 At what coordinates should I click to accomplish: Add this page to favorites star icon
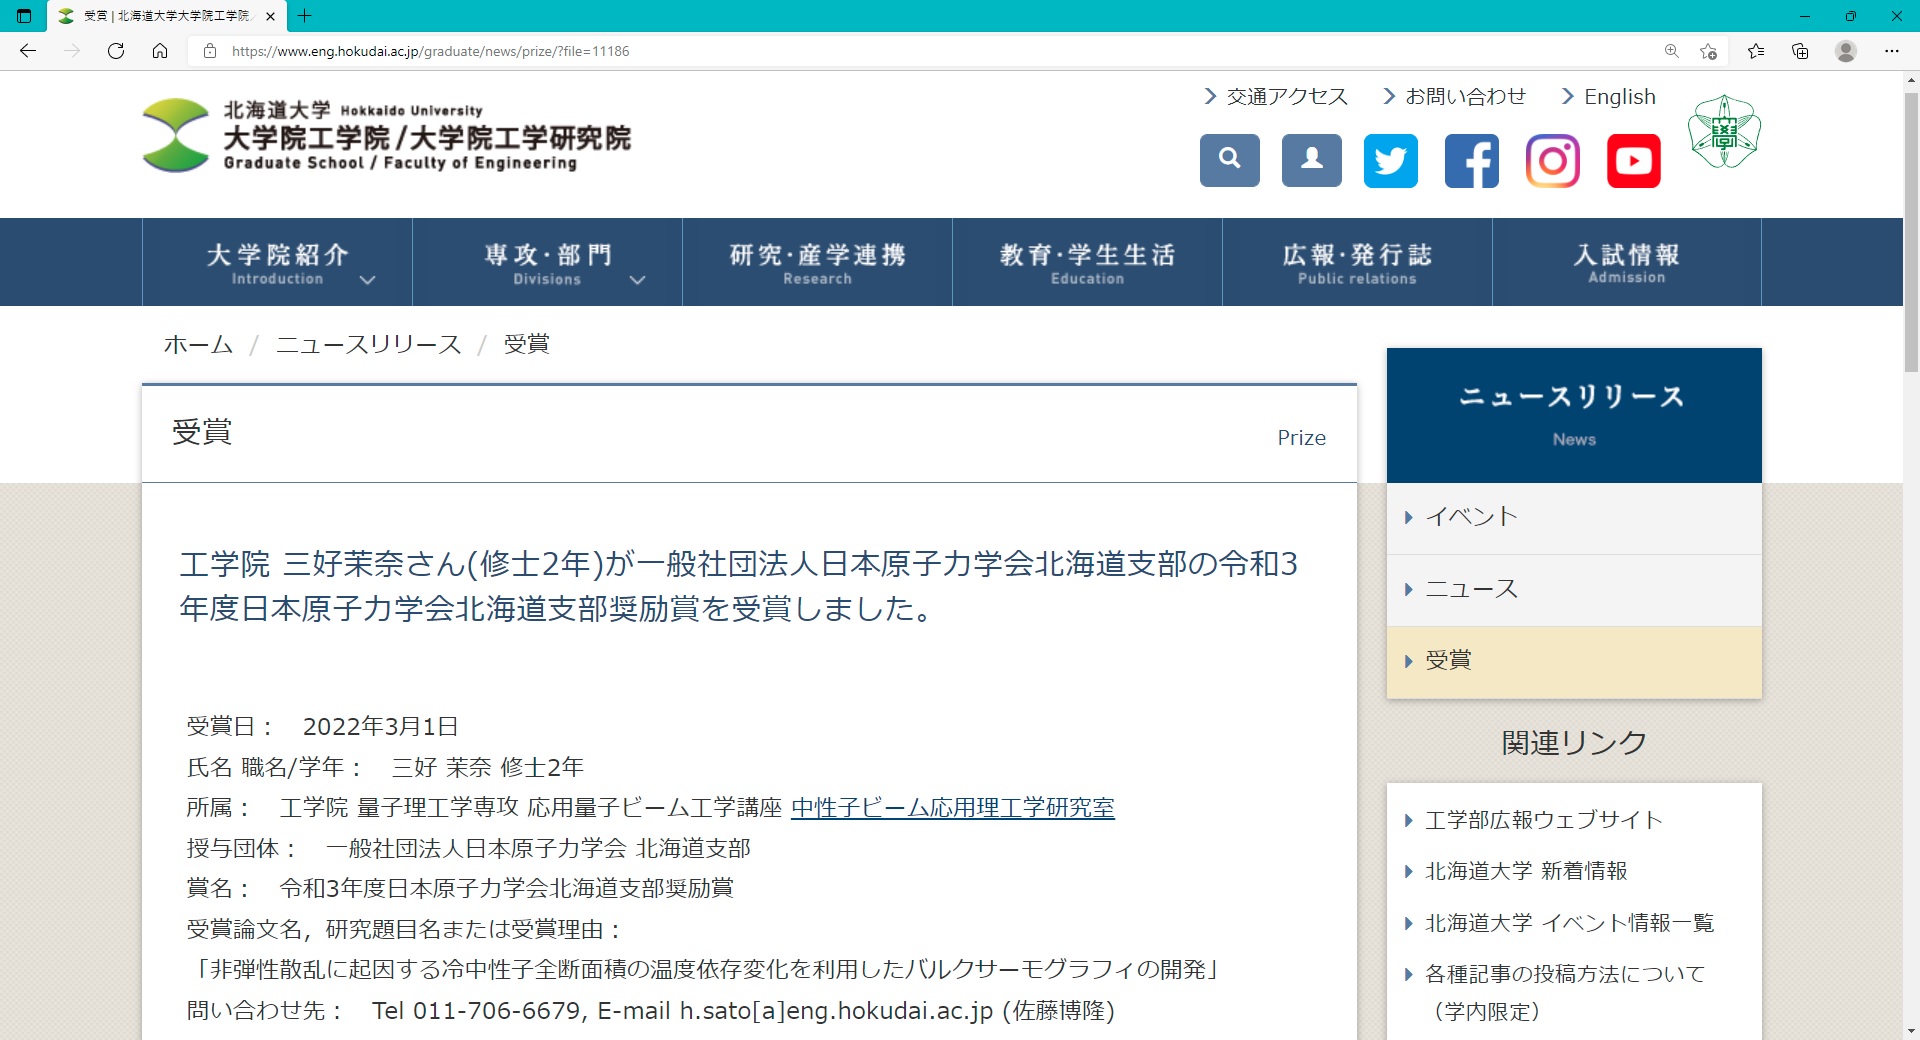pos(1709,51)
